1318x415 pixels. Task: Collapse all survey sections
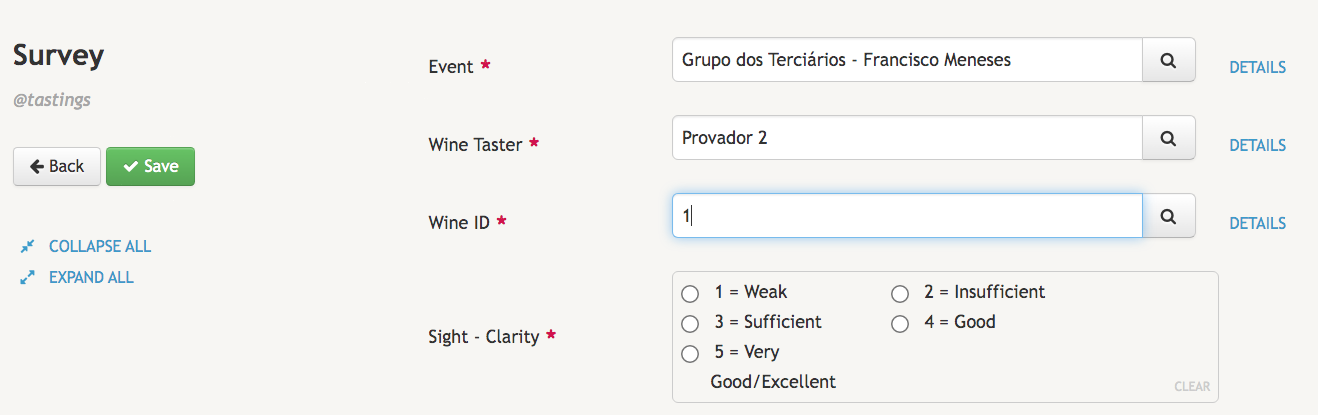point(99,246)
